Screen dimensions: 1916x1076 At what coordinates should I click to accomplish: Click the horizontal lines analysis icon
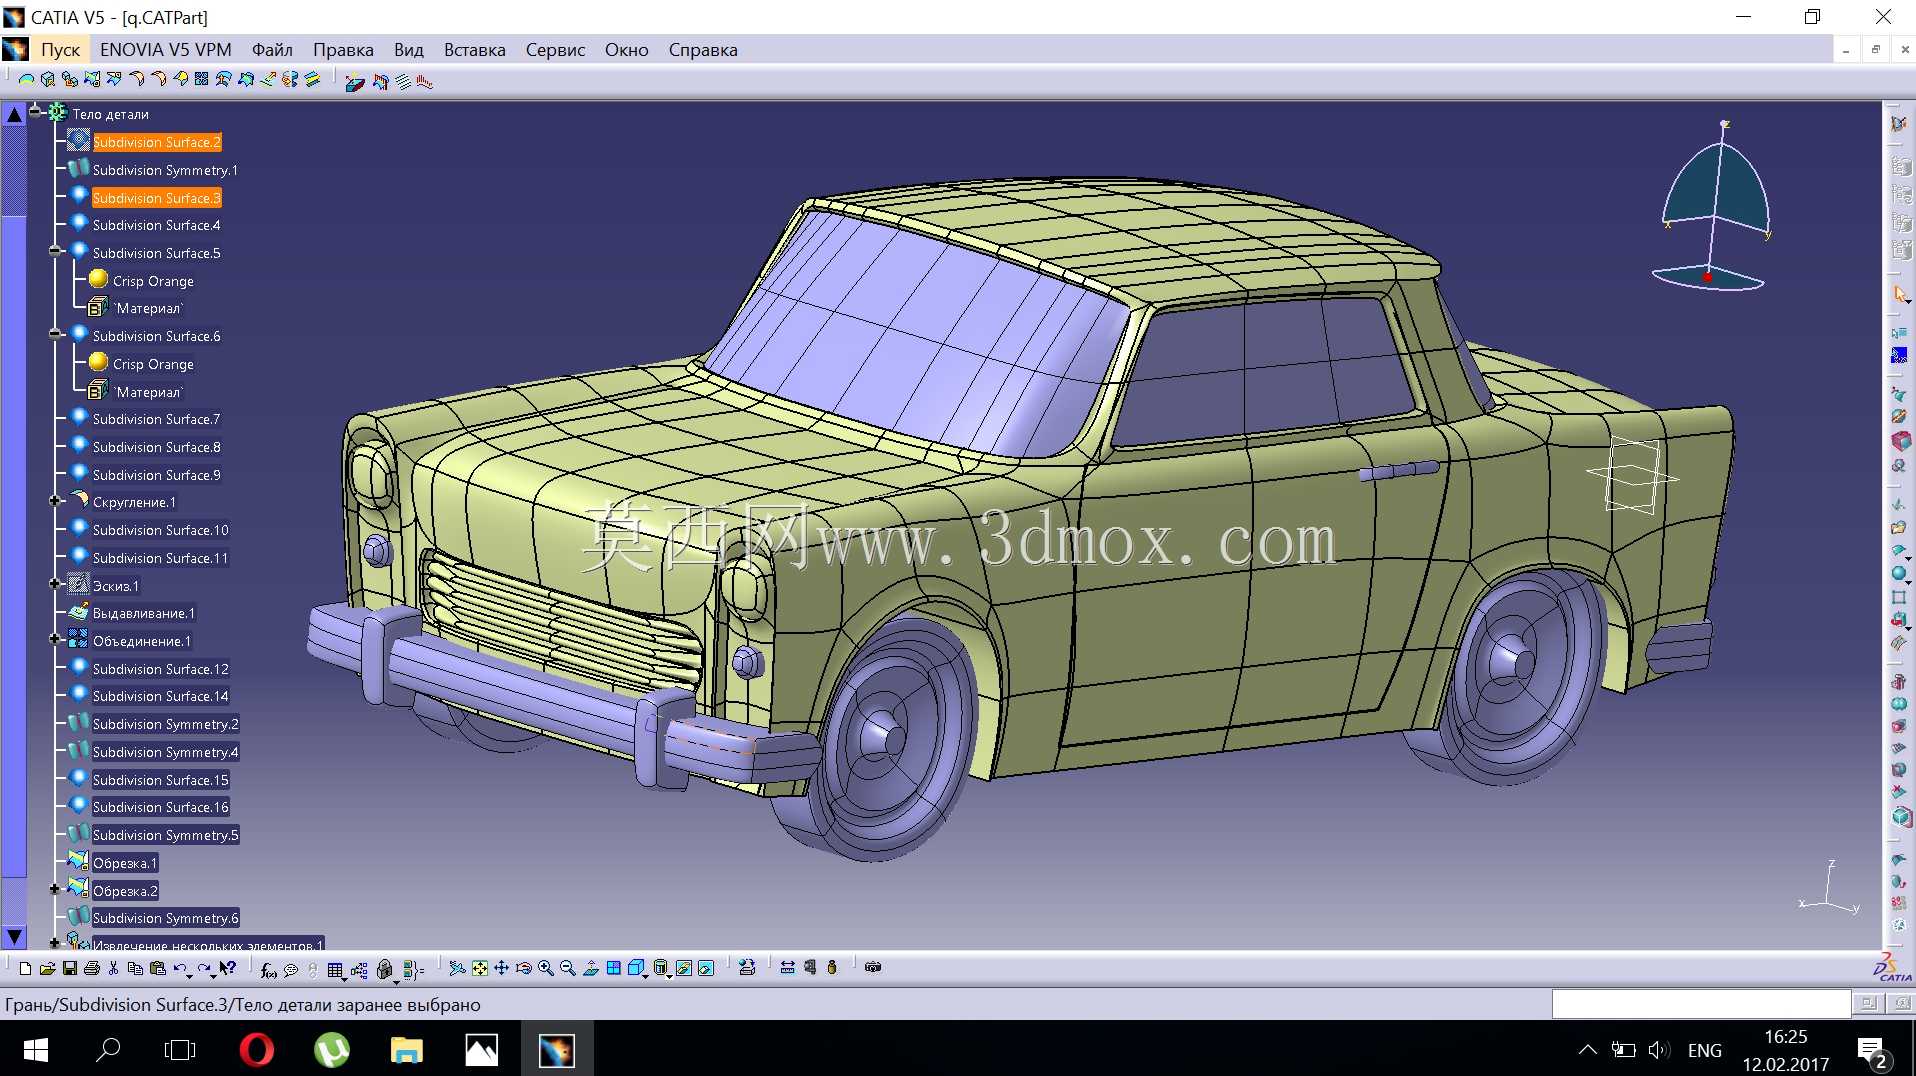tap(403, 82)
